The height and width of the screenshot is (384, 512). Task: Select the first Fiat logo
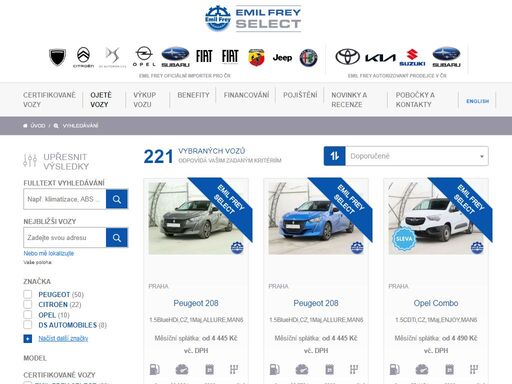point(204,56)
